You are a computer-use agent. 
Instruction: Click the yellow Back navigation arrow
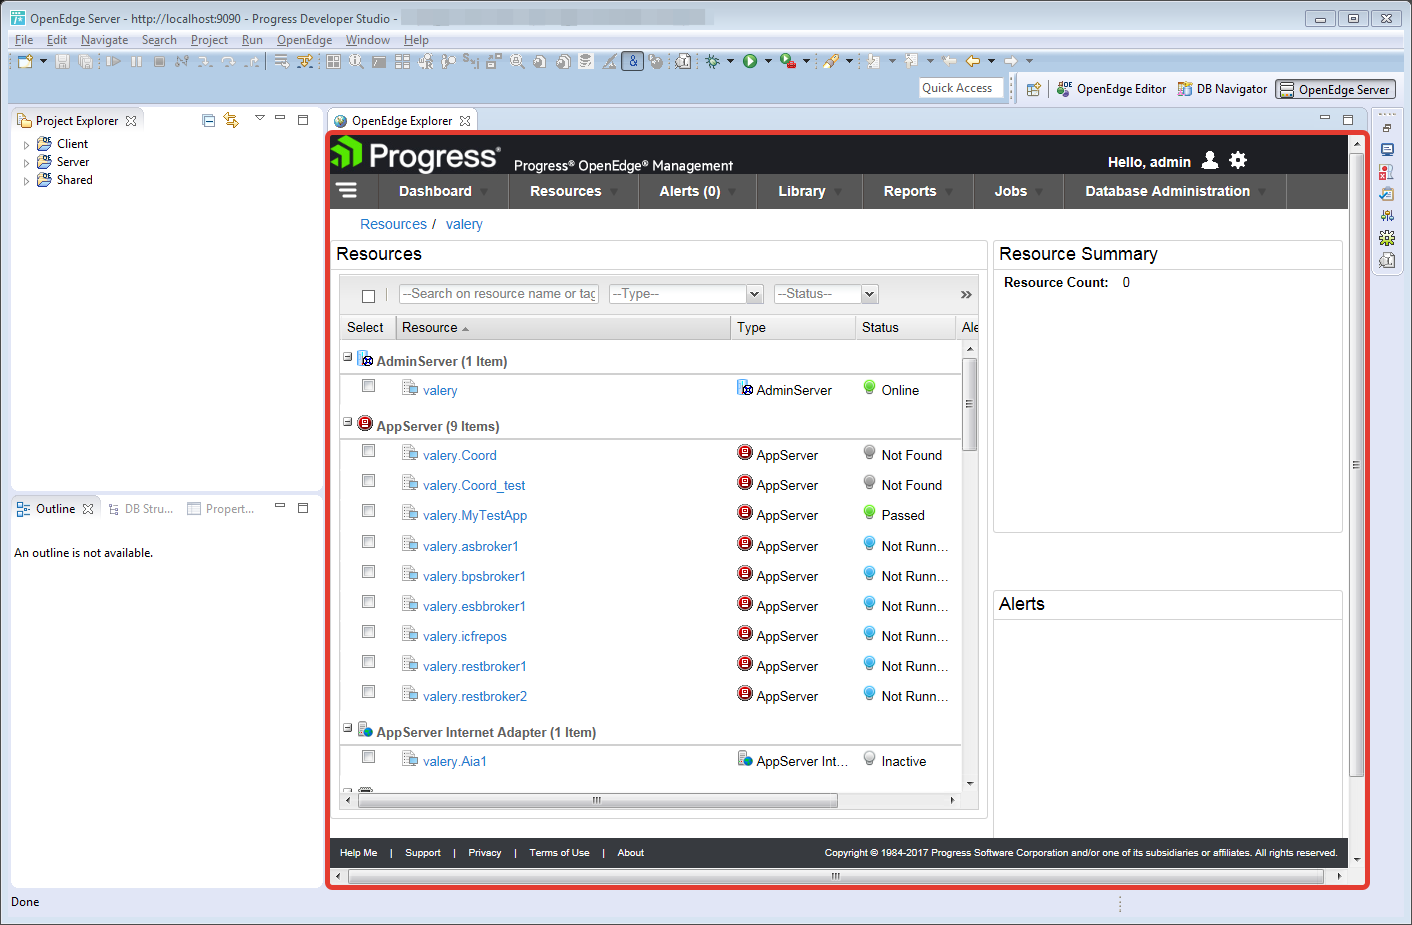coord(972,62)
